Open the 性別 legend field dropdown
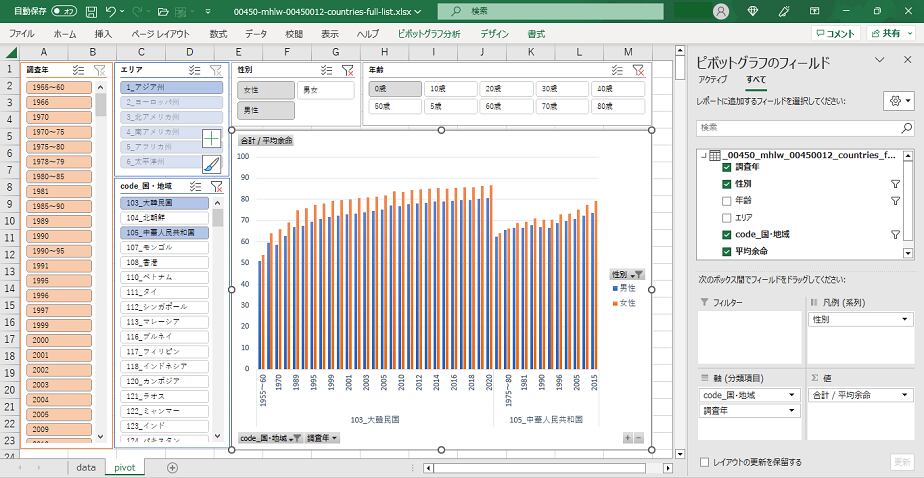The image size is (924, 478). (x=905, y=320)
